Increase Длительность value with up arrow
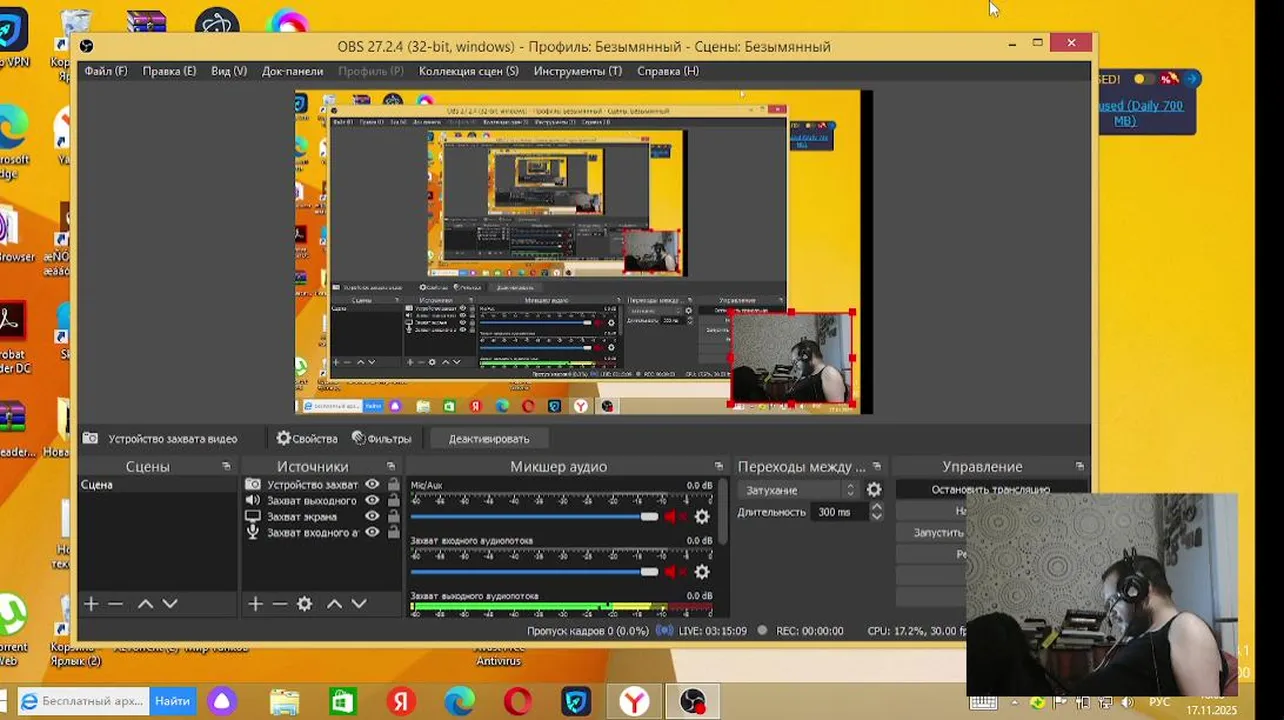The image size is (1284, 720). tap(876, 507)
